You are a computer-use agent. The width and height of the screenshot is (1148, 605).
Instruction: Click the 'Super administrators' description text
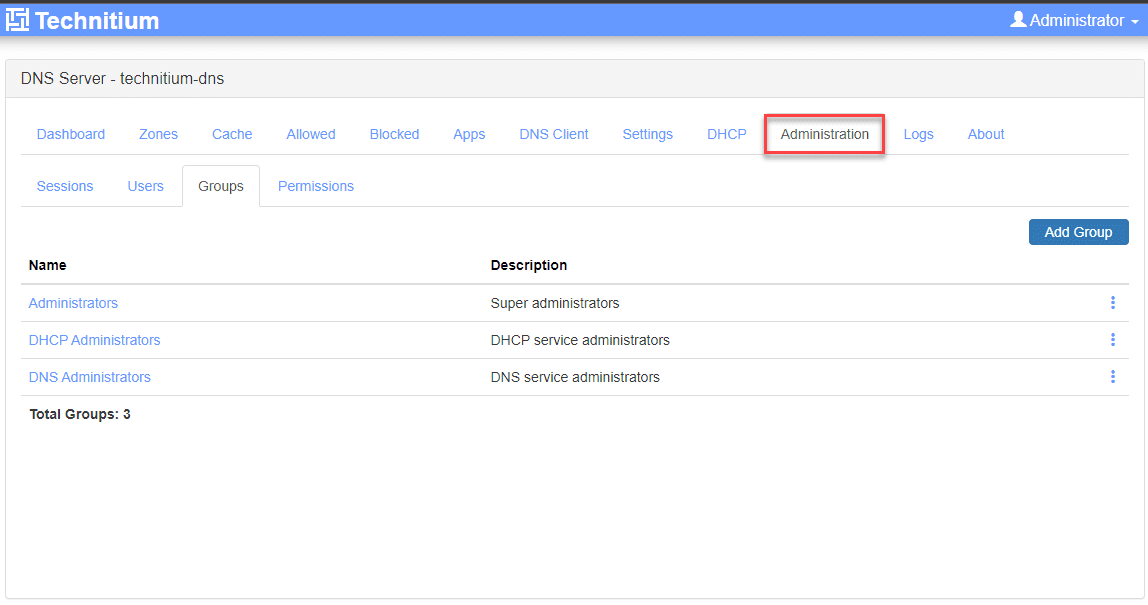555,303
